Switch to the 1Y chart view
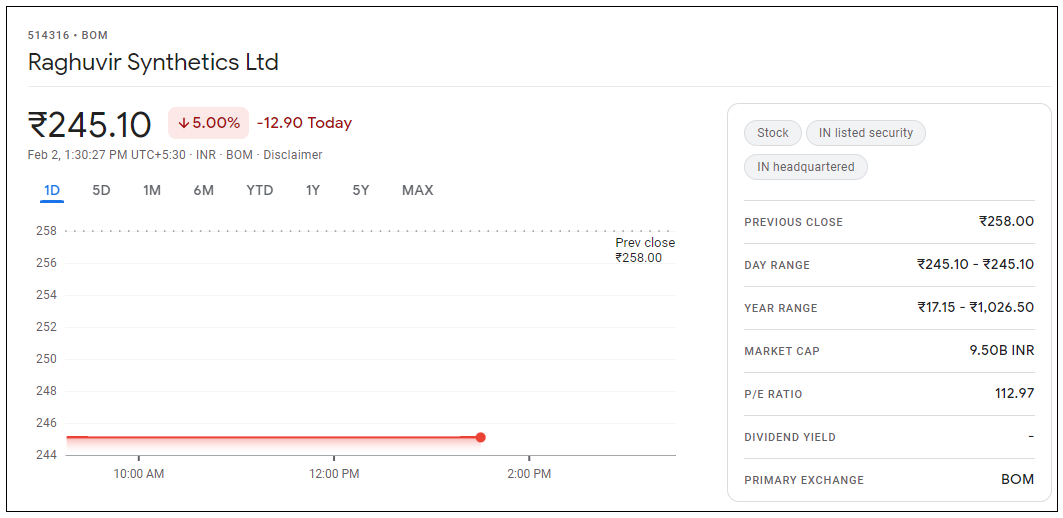This screenshot has width=1063, height=518. 313,191
